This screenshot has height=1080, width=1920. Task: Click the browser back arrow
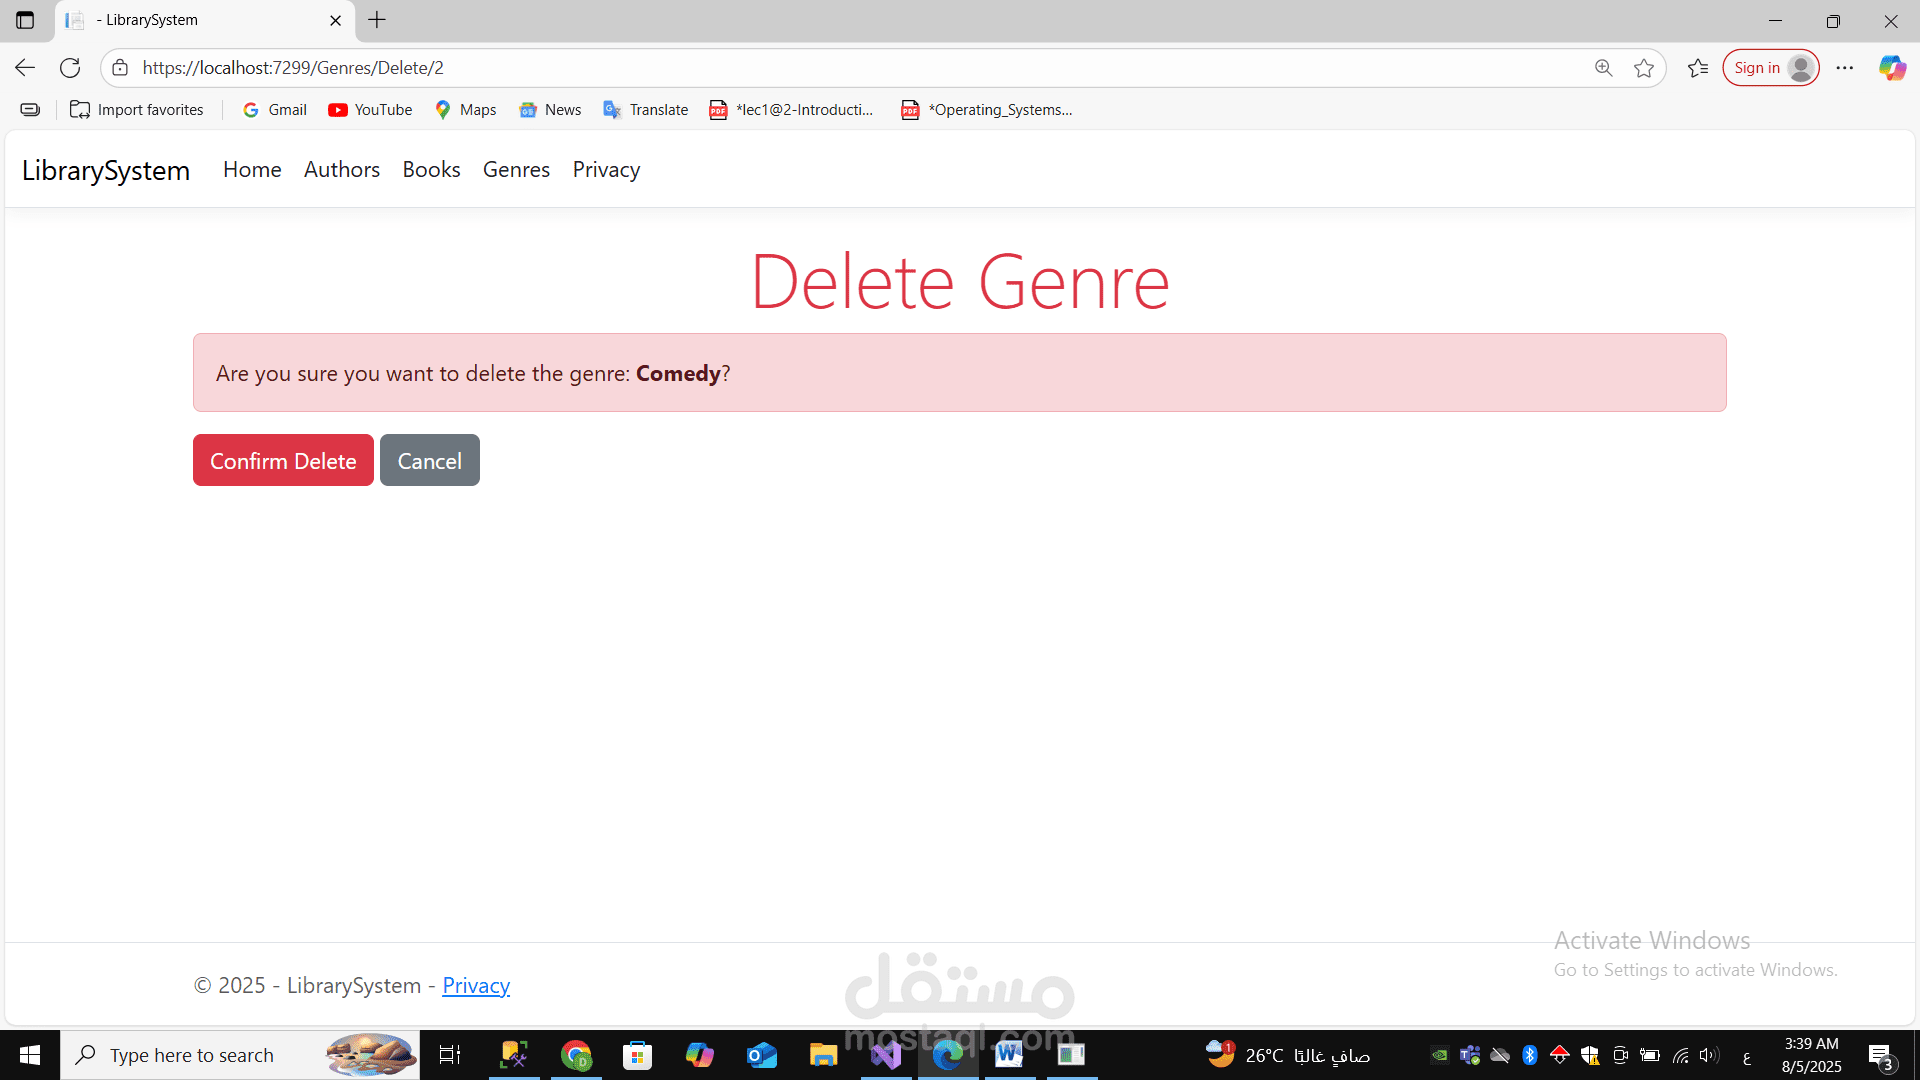(25, 68)
